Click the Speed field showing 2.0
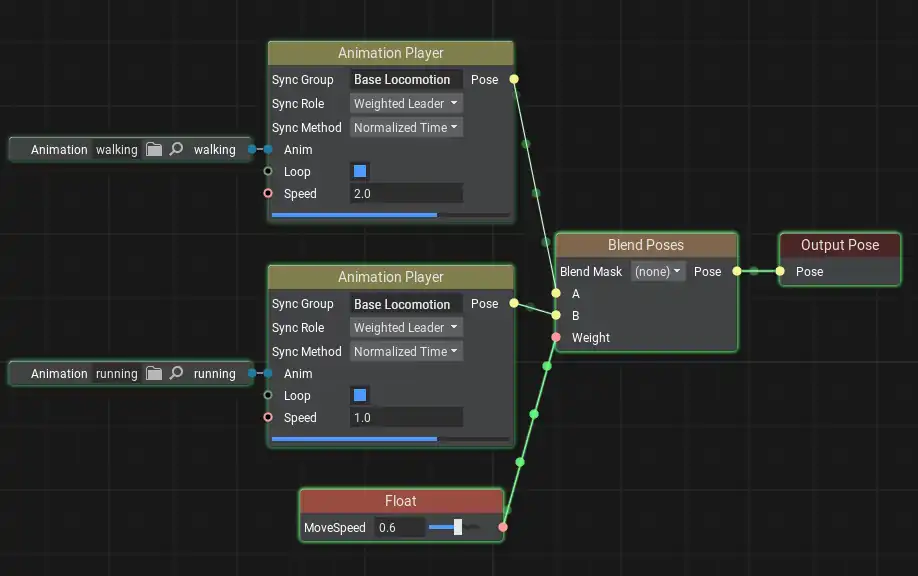This screenshot has width=918, height=576. point(406,194)
